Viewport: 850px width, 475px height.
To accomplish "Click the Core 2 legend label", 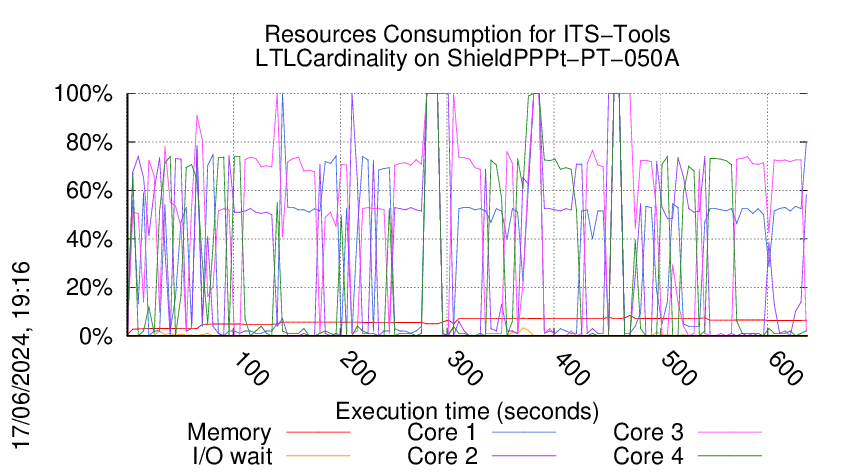I will 442,456.
